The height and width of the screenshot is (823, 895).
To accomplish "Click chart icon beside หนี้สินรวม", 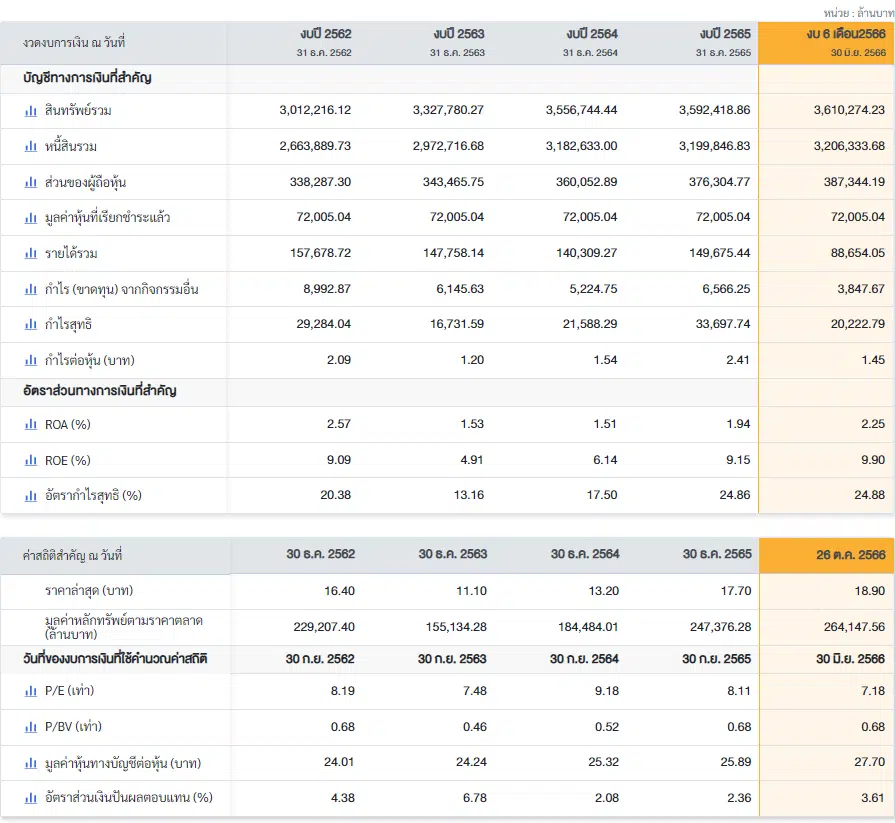I will [31, 147].
